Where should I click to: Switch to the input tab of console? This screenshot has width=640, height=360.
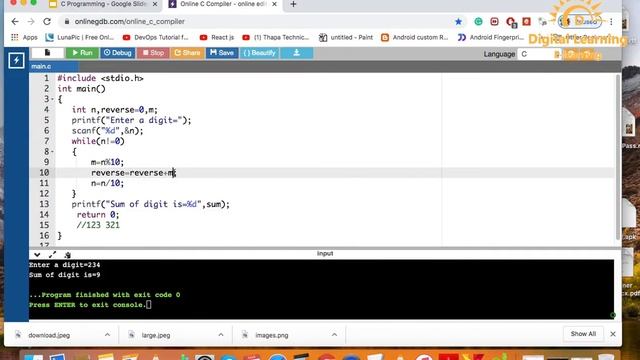pyautogui.click(x=325, y=253)
